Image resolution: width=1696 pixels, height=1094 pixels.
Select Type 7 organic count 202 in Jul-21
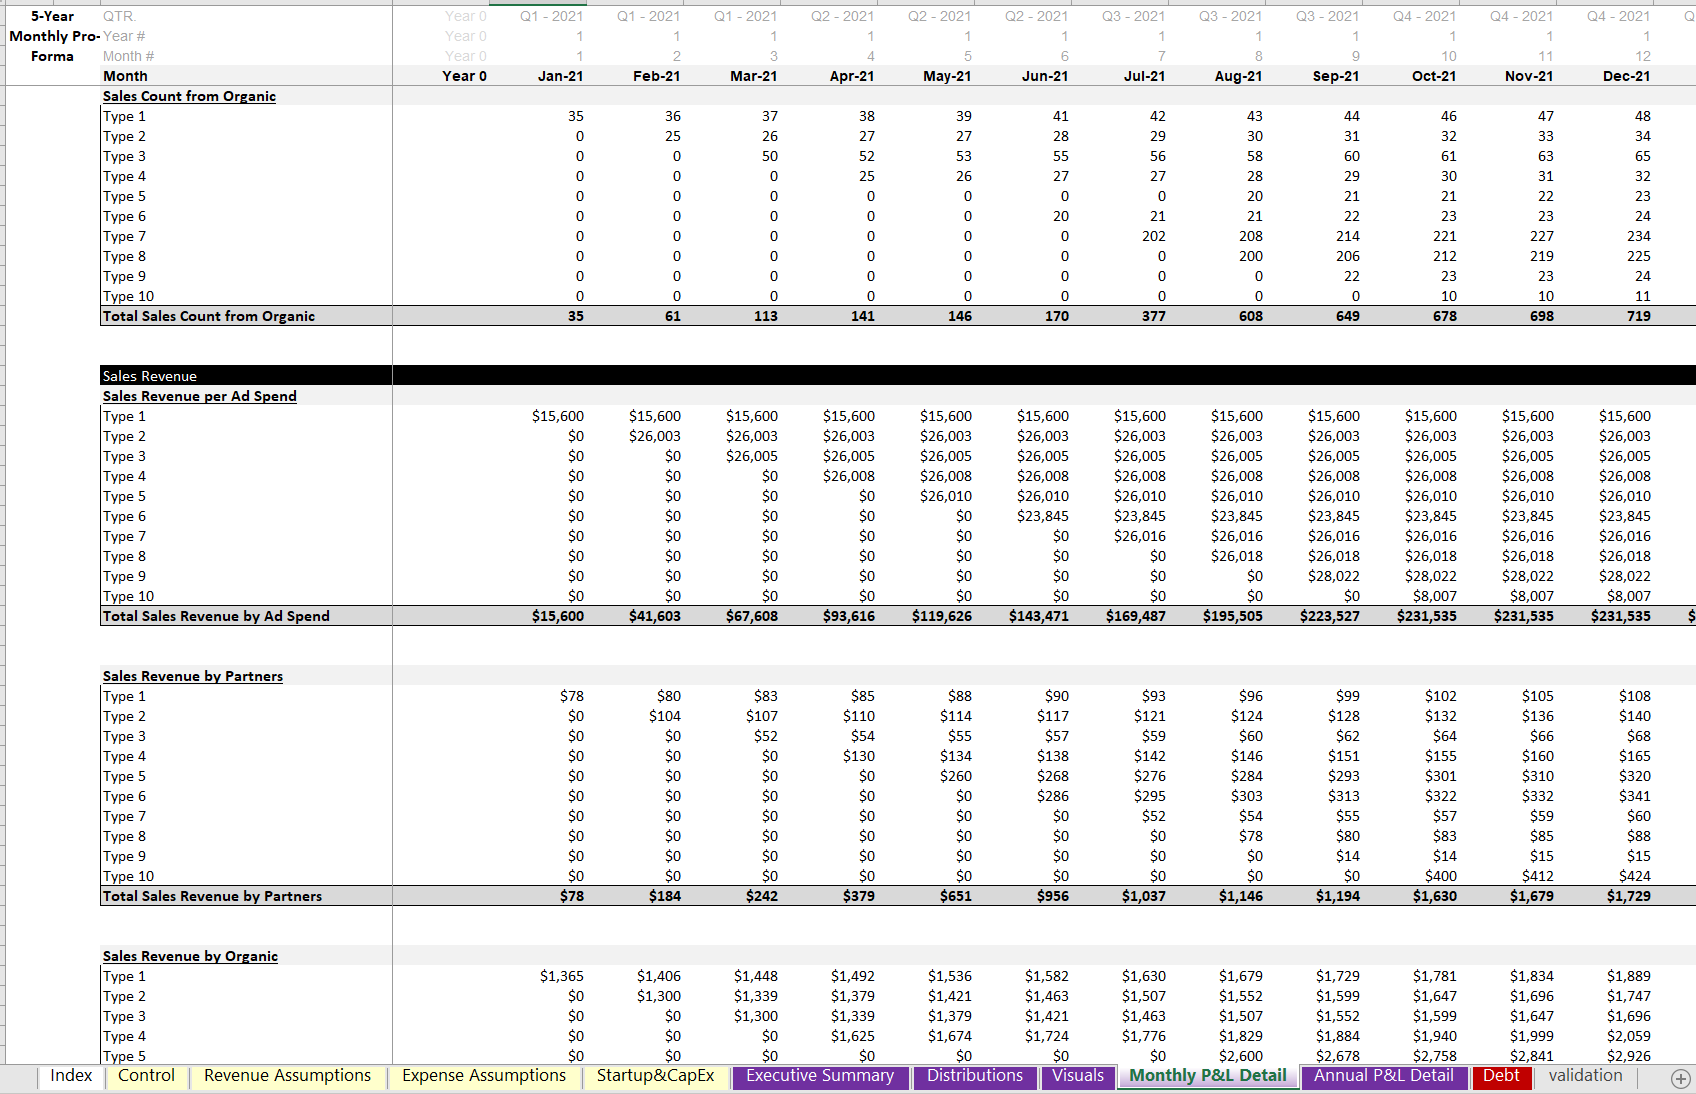point(1153,236)
